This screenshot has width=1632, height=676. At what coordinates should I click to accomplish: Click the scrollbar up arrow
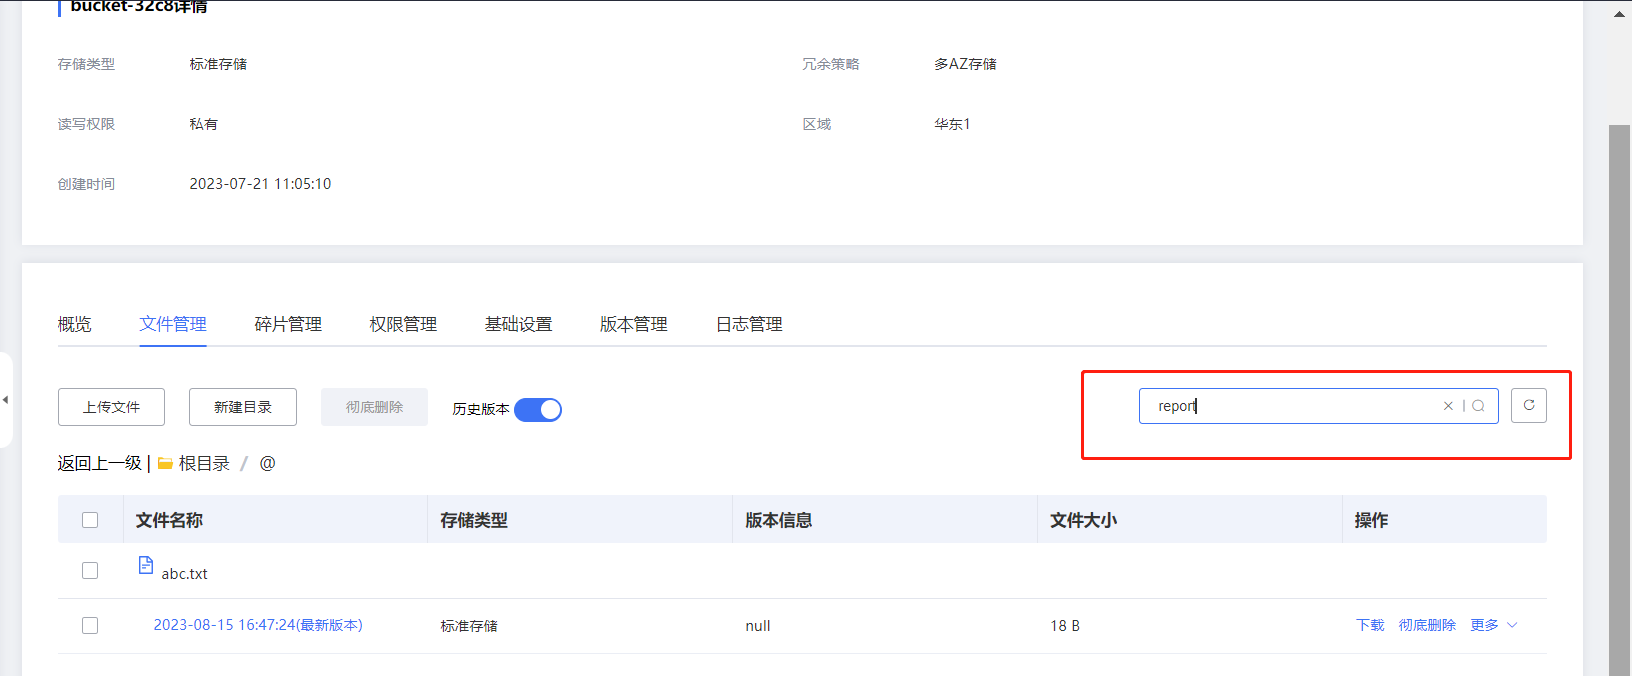point(1619,14)
